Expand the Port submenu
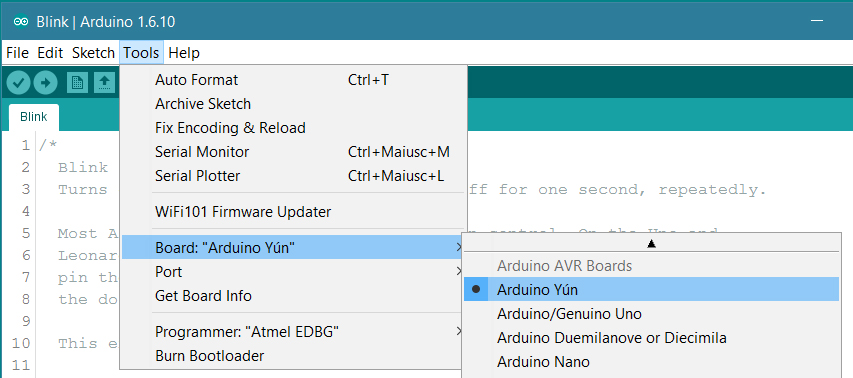The height and width of the screenshot is (378, 853). coord(293,271)
